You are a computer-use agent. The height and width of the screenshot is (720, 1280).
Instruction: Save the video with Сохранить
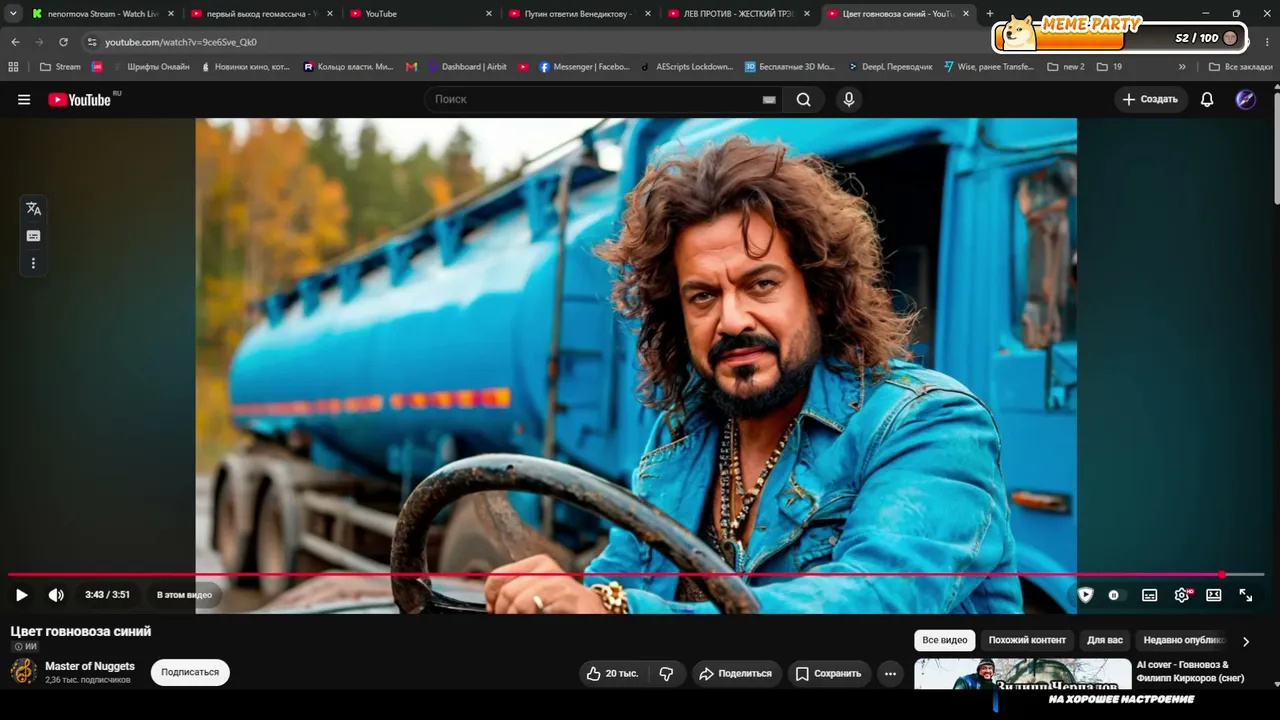pyautogui.click(x=829, y=674)
